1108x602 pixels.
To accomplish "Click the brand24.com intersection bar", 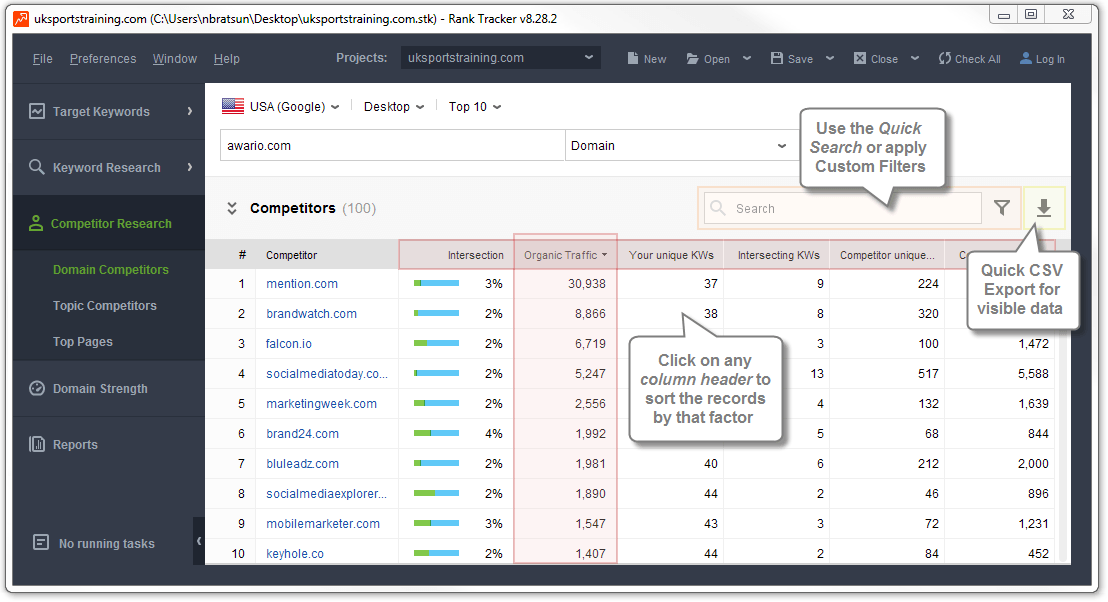I will [x=436, y=433].
